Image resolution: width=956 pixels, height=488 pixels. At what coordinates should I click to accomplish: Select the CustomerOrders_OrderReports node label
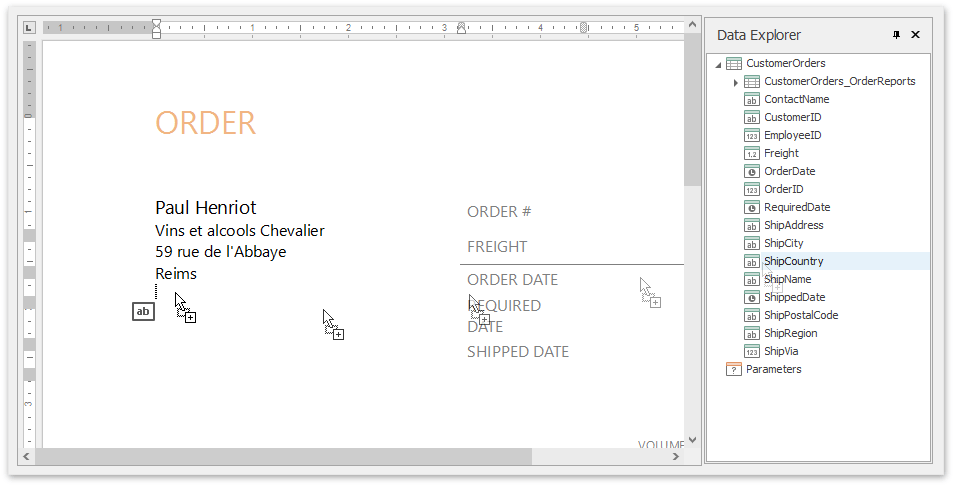pyautogui.click(x=840, y=81)
